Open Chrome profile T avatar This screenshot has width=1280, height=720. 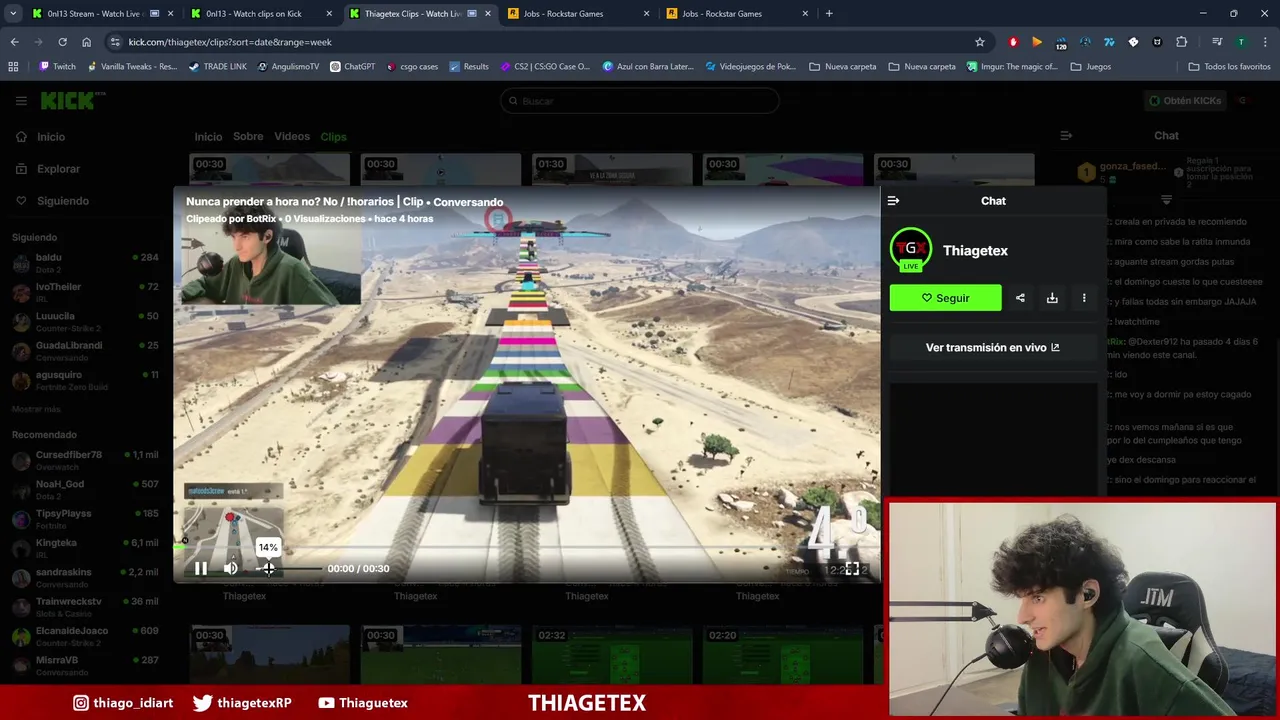[x=1241, y=42]
